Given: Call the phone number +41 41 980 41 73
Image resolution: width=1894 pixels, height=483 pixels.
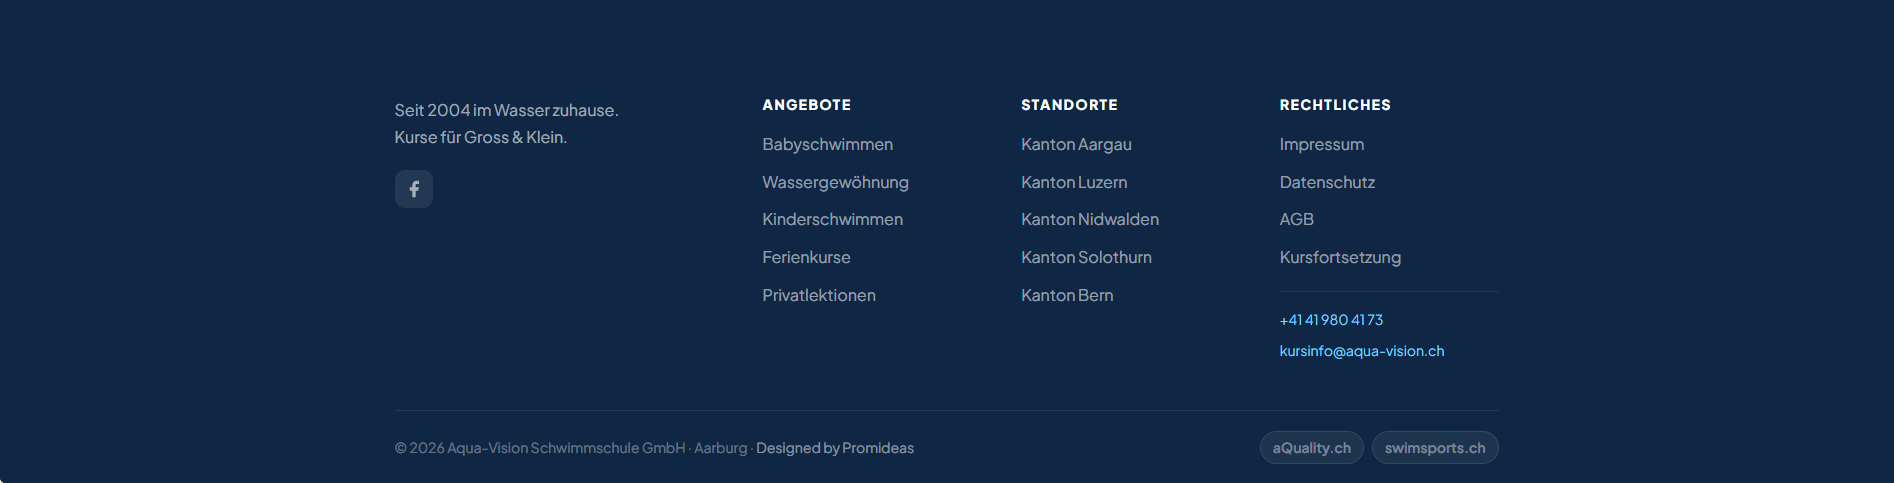Looking at the screenshot, I should click(1331, 320).
